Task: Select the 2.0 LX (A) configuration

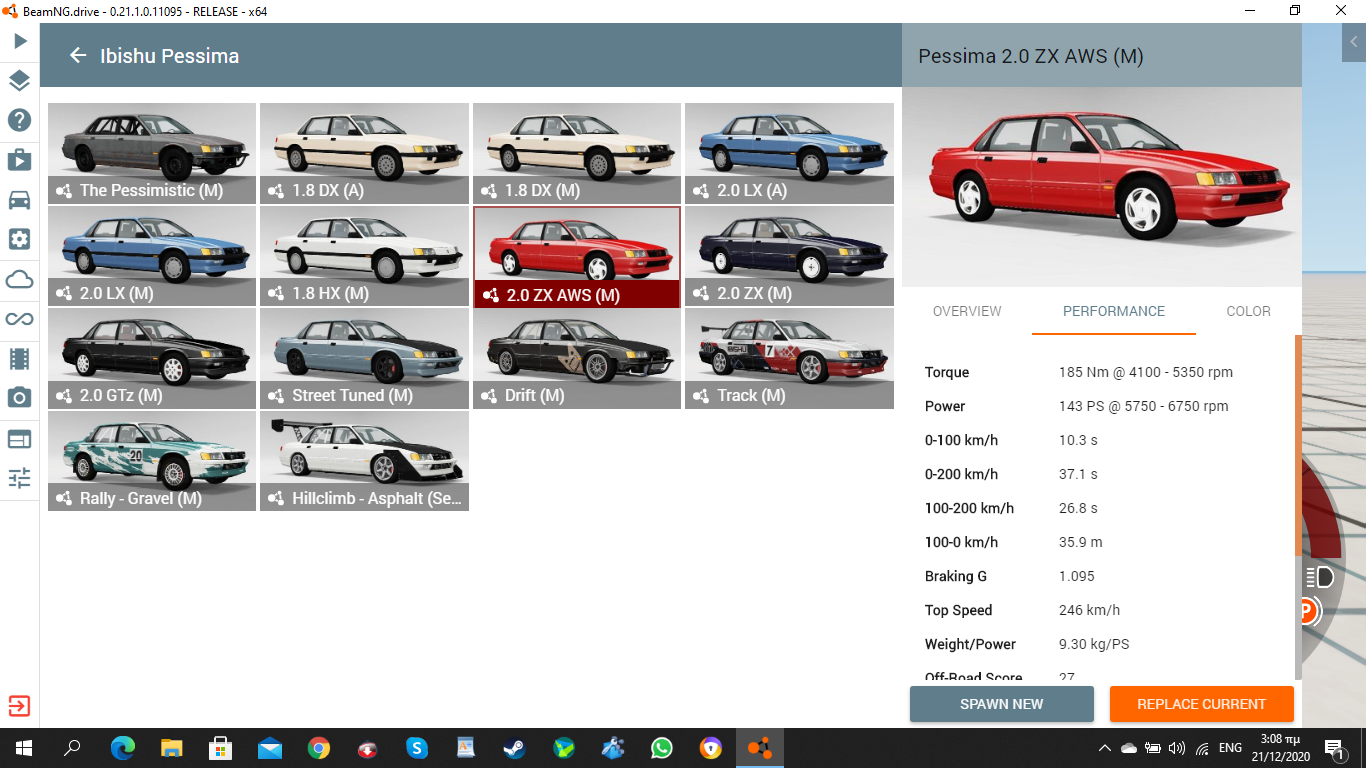Action: pyautogui.click(x=789, y=153)
